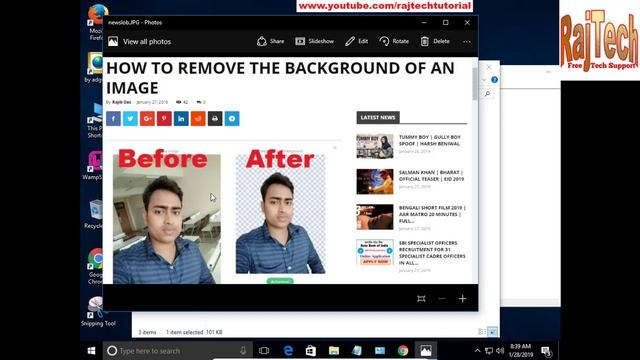
Task: Click the Photos app taskbar icon
Action: point(426,351)
